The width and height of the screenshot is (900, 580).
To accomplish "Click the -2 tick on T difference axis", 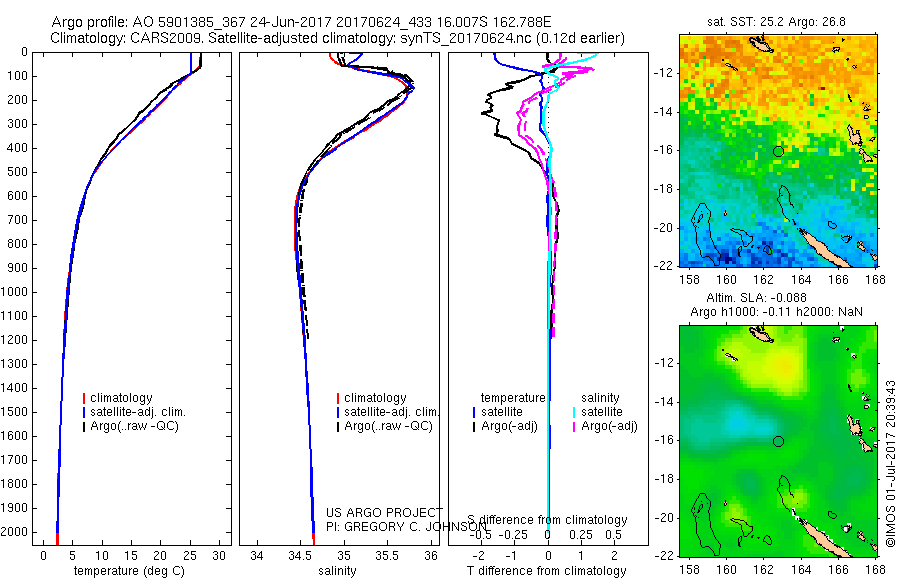I will [x=479, y=556].
